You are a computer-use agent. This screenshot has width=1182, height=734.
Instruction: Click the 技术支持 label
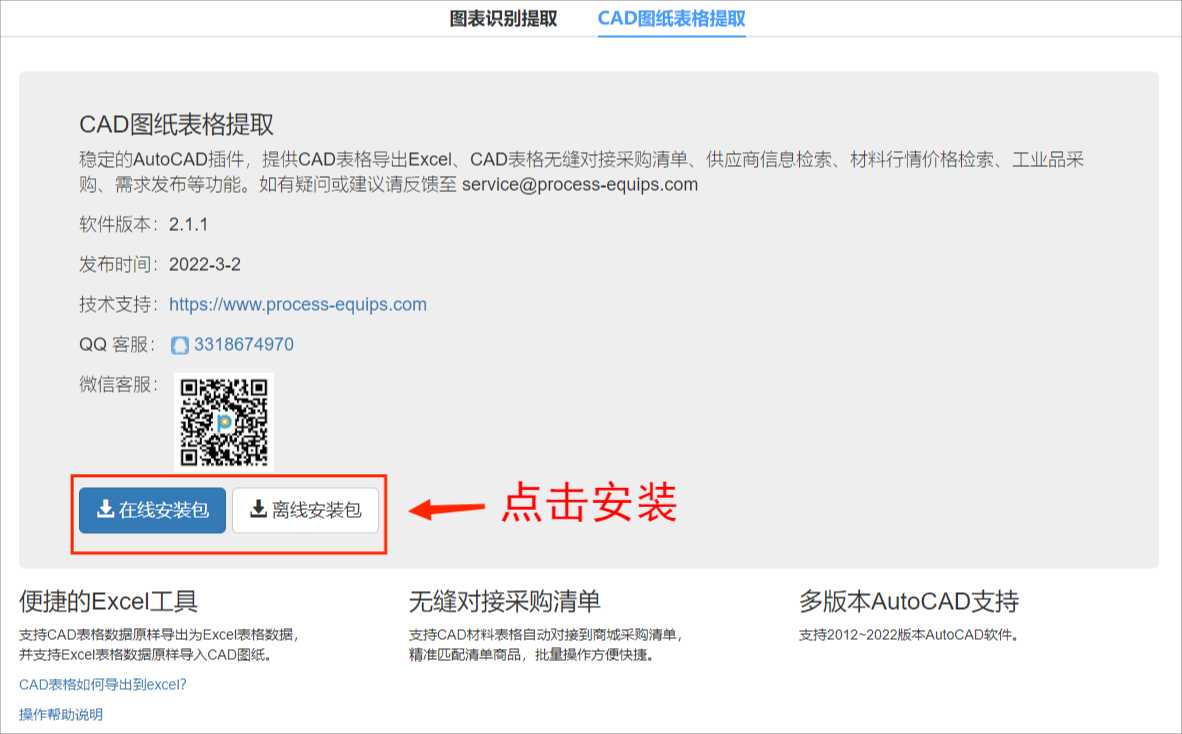click(119, 304)
